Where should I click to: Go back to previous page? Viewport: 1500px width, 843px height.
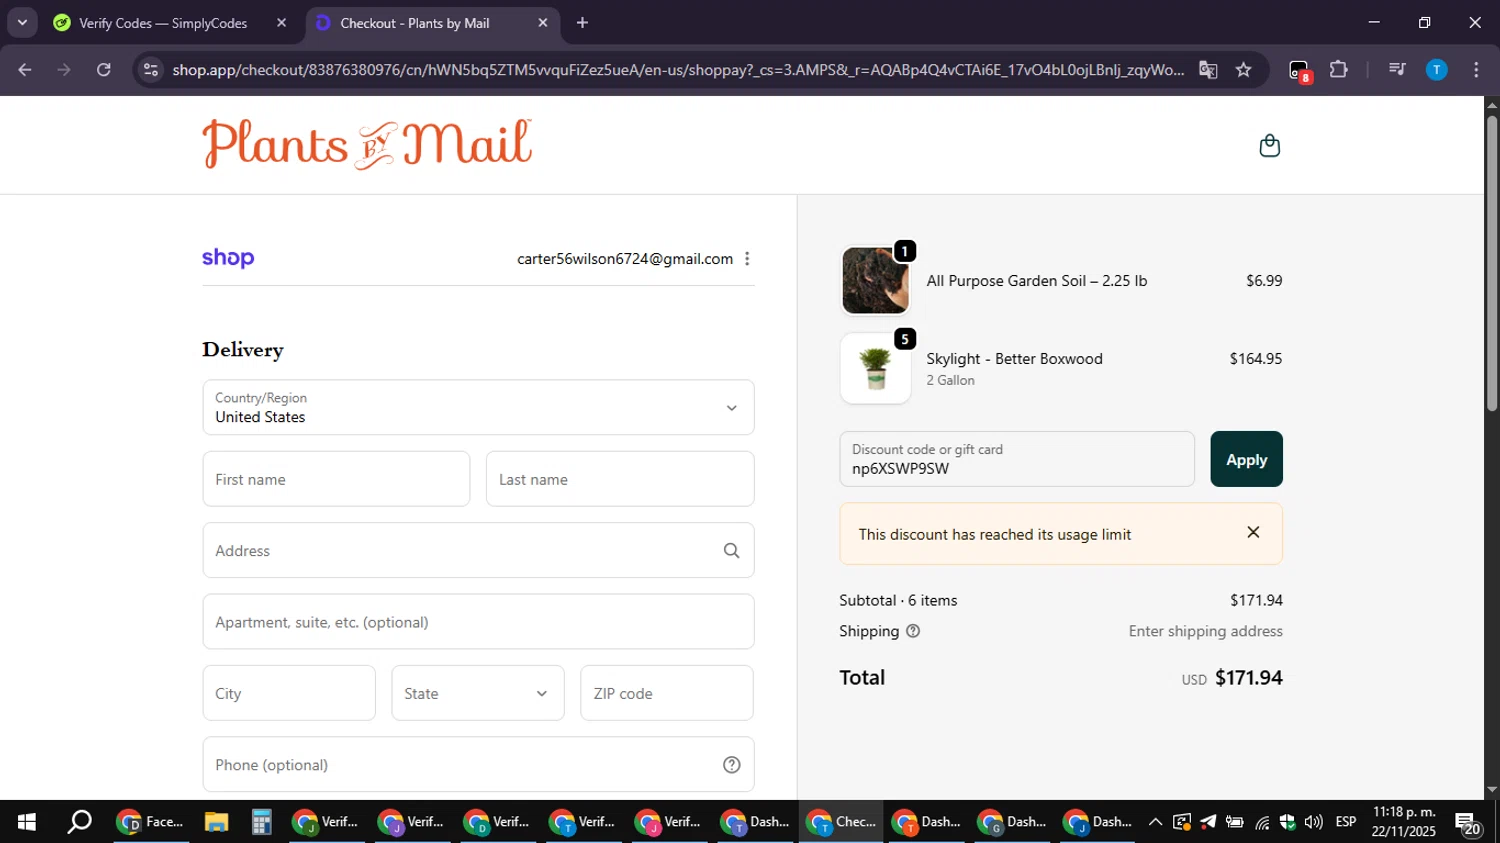pyautogui.click(x=25, y=70)
